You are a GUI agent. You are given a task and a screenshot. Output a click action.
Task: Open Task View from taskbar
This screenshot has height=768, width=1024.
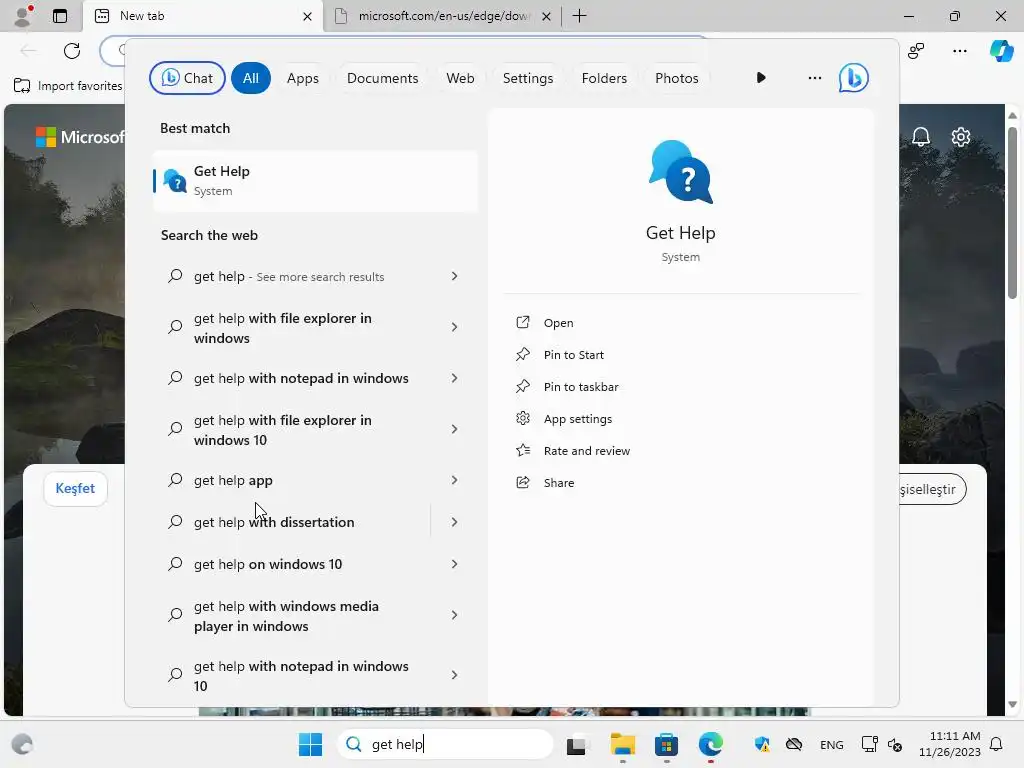click(577, 744)
